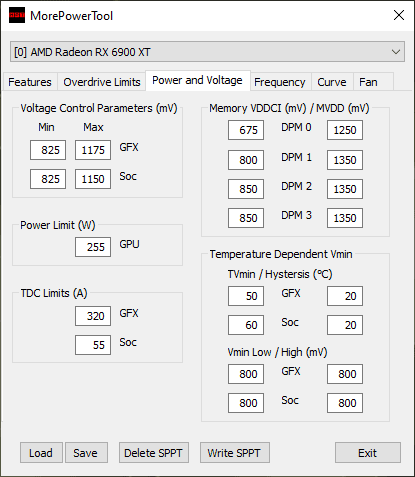
Task: Click the DPM 2 MVDD field
Action: (345, 189)
